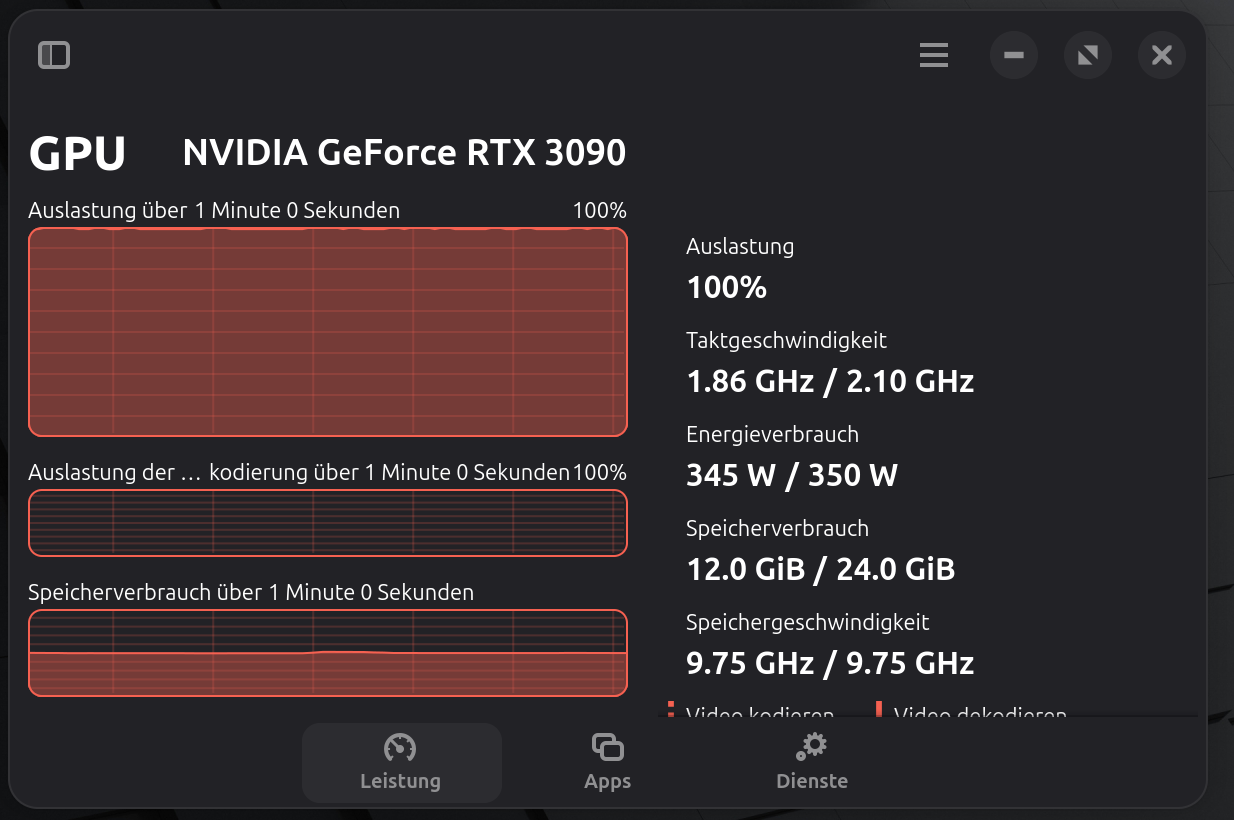Viewport: 1234px width, 820px height.
Task: Go to the Dienste tab
Action: click(811, 762)
